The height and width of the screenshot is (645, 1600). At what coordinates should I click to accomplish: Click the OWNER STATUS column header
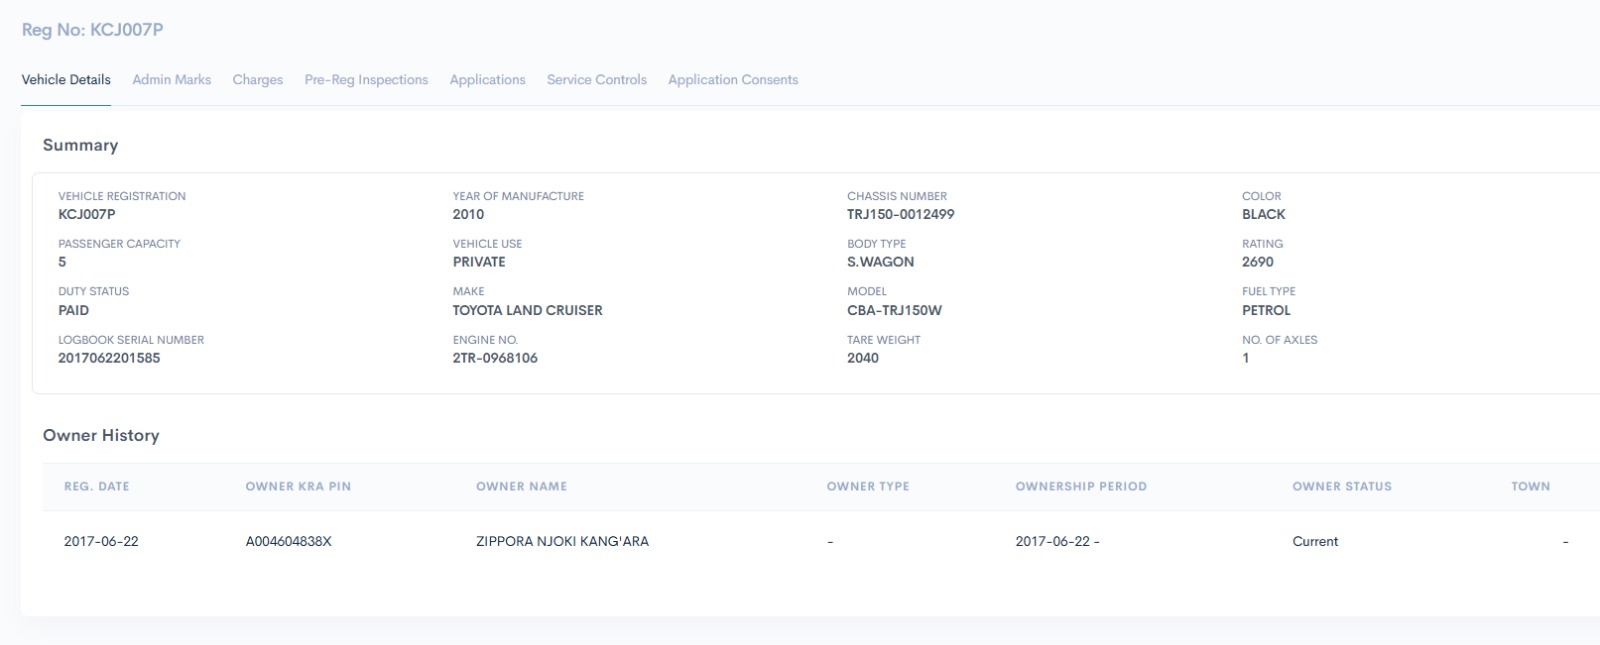click(x=1341, y=487)
